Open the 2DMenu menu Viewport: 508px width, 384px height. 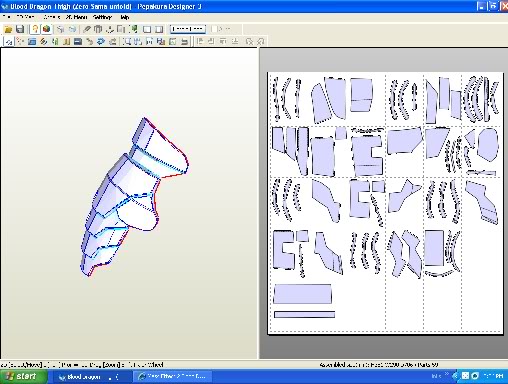point(77,17)
